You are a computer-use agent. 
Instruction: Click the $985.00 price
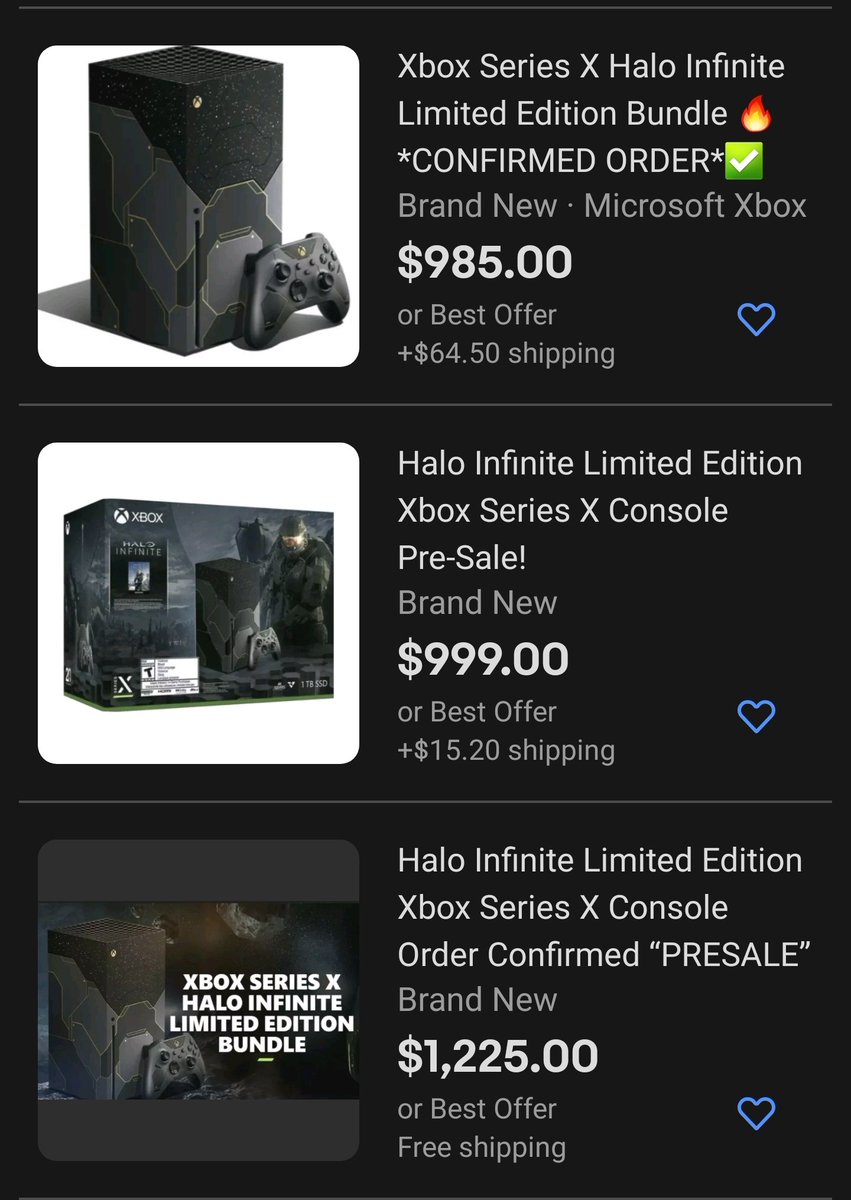(485, 262)
